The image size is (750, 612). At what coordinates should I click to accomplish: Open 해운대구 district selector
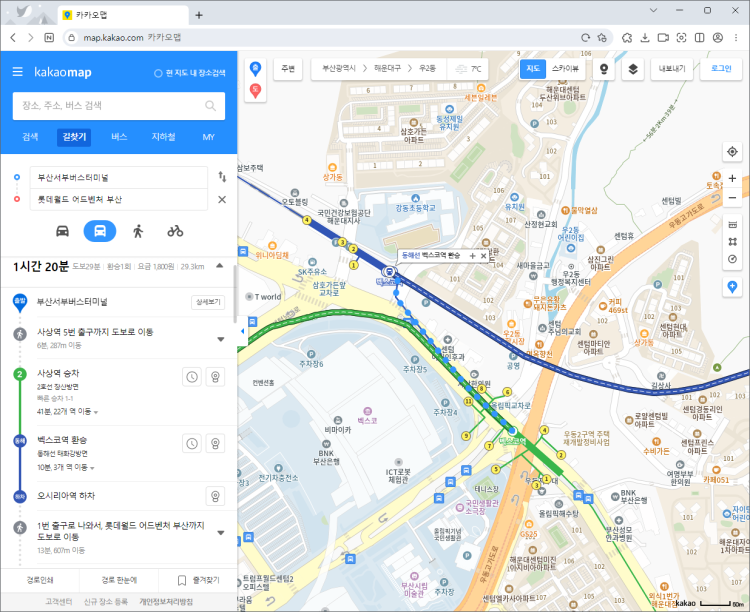[x=387, y=69]
